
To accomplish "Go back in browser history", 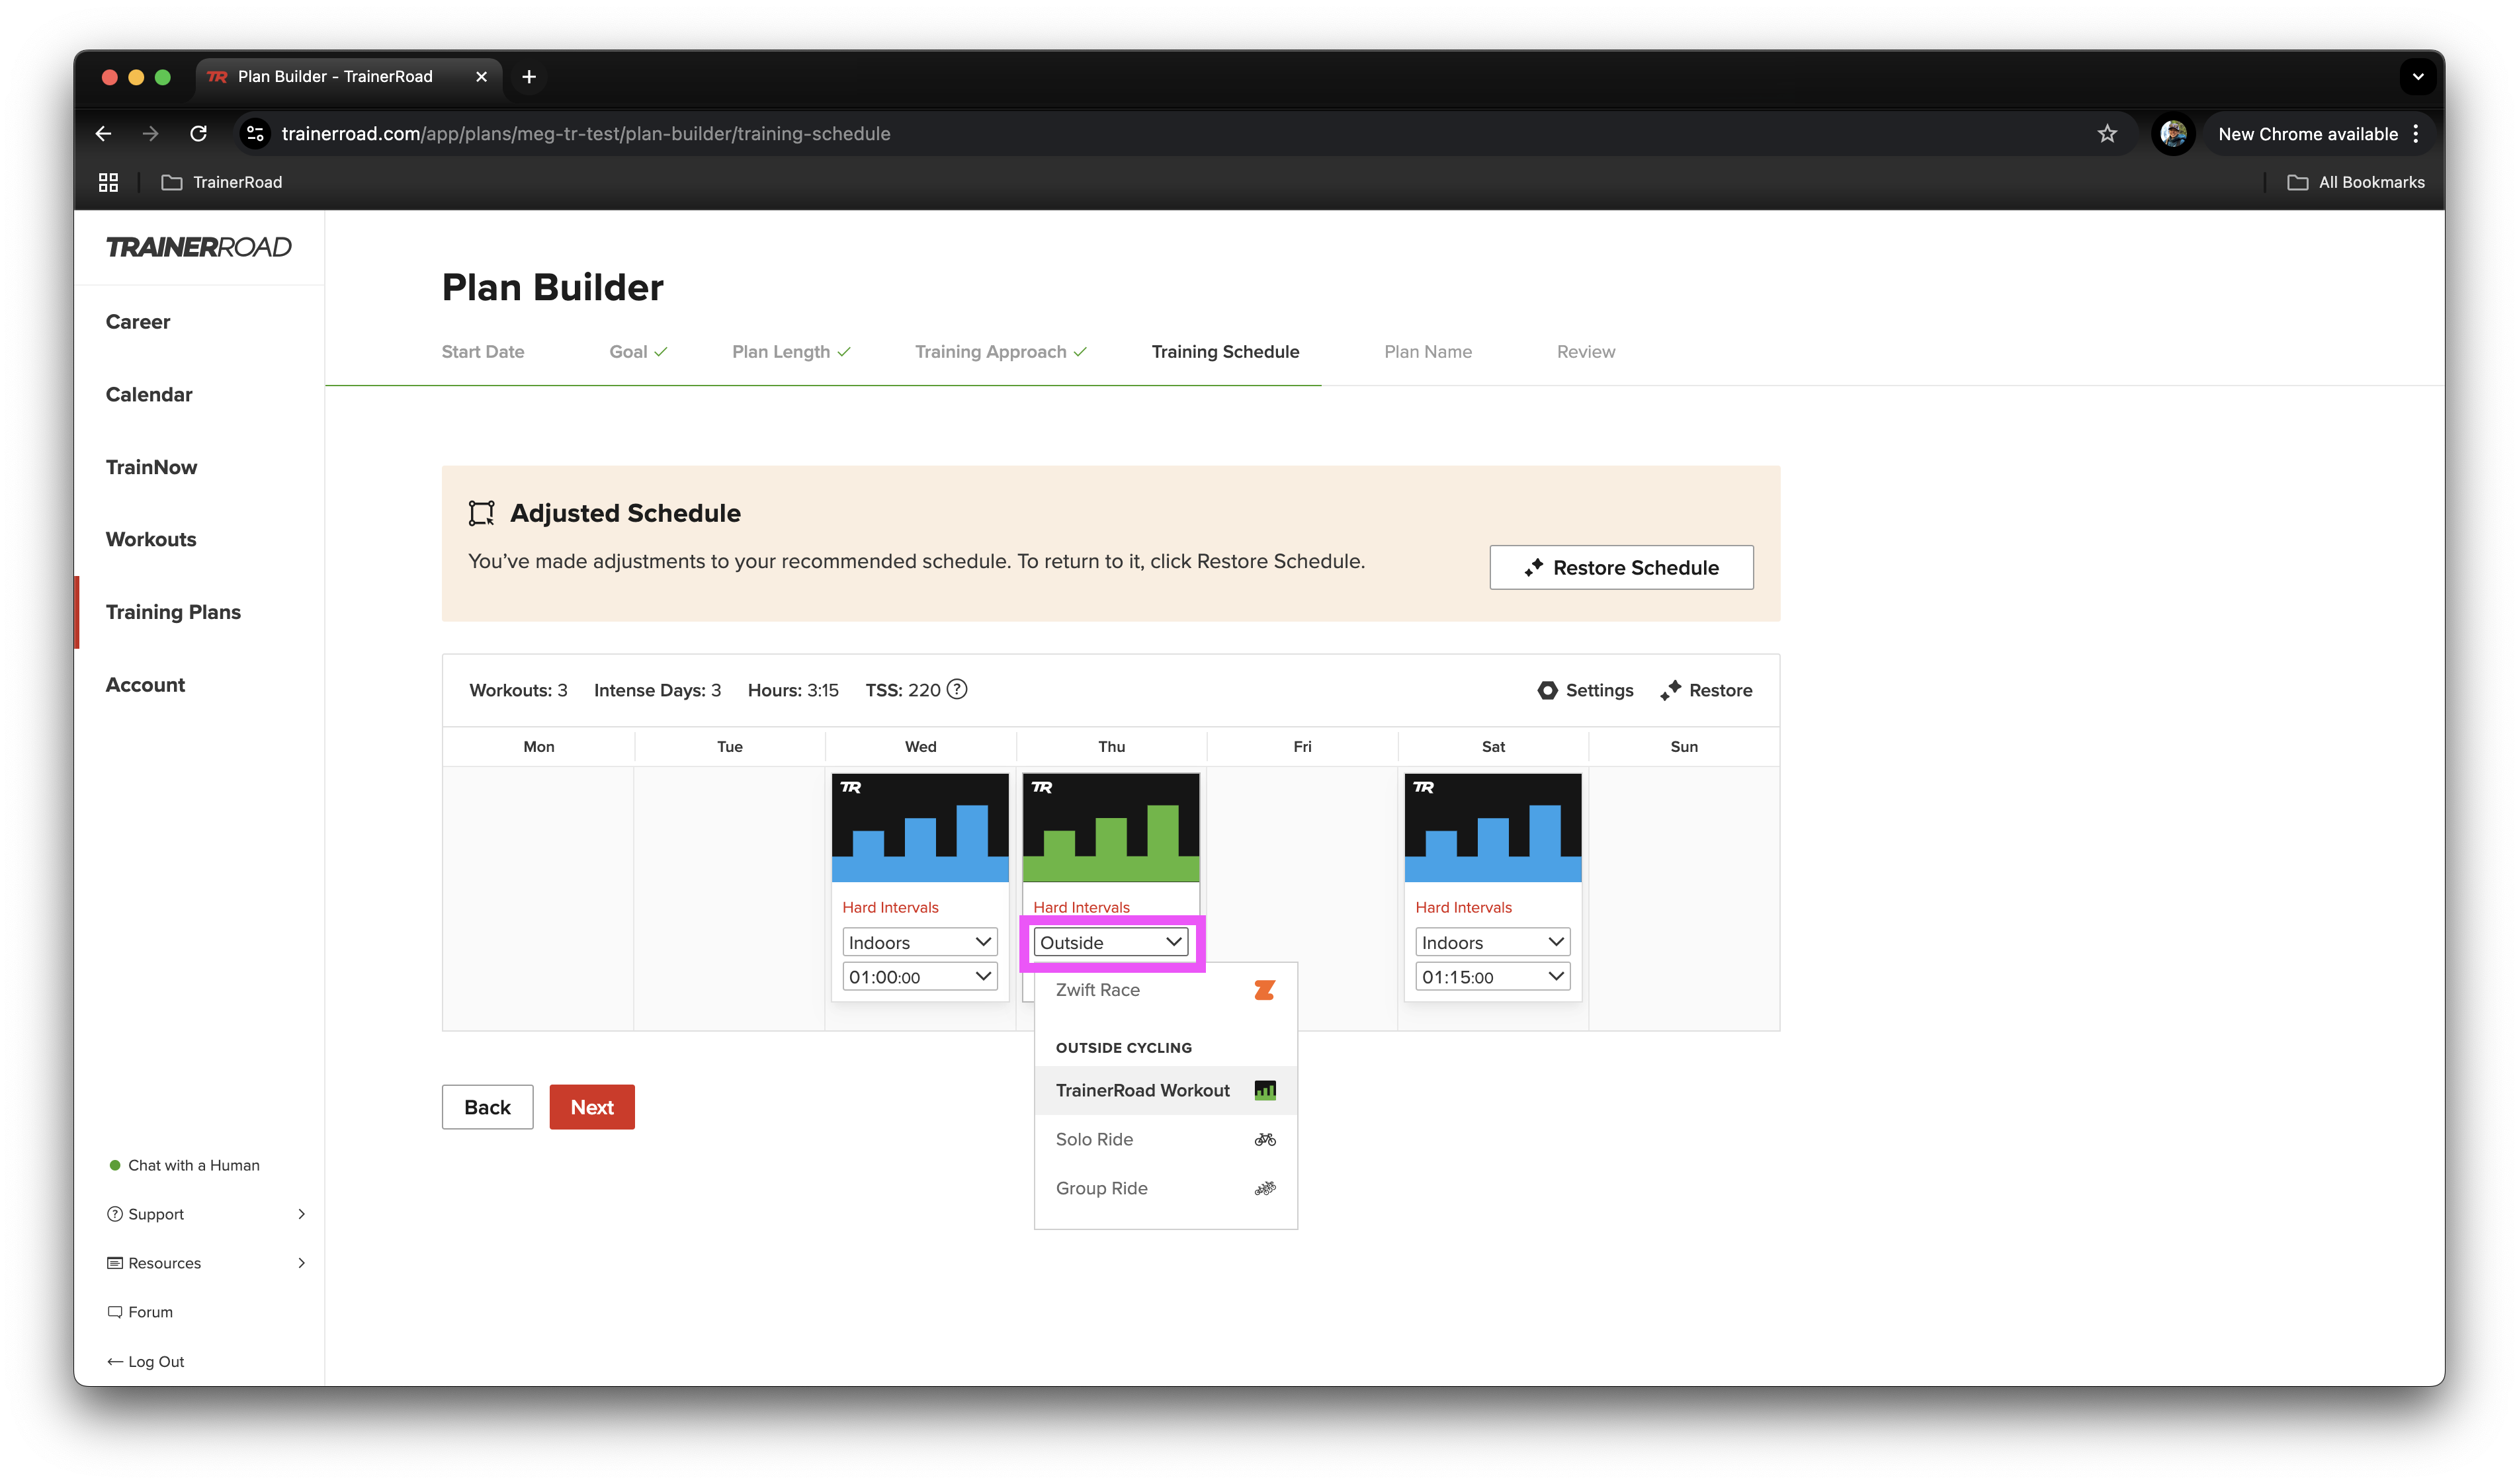I will point(103,134).
